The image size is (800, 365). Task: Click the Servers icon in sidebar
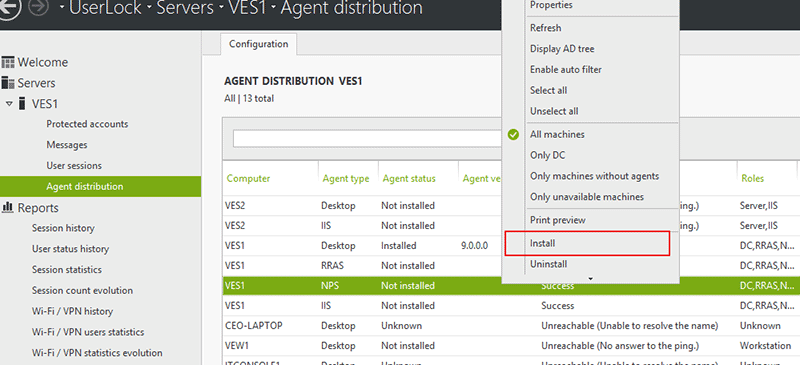point(8,83)
